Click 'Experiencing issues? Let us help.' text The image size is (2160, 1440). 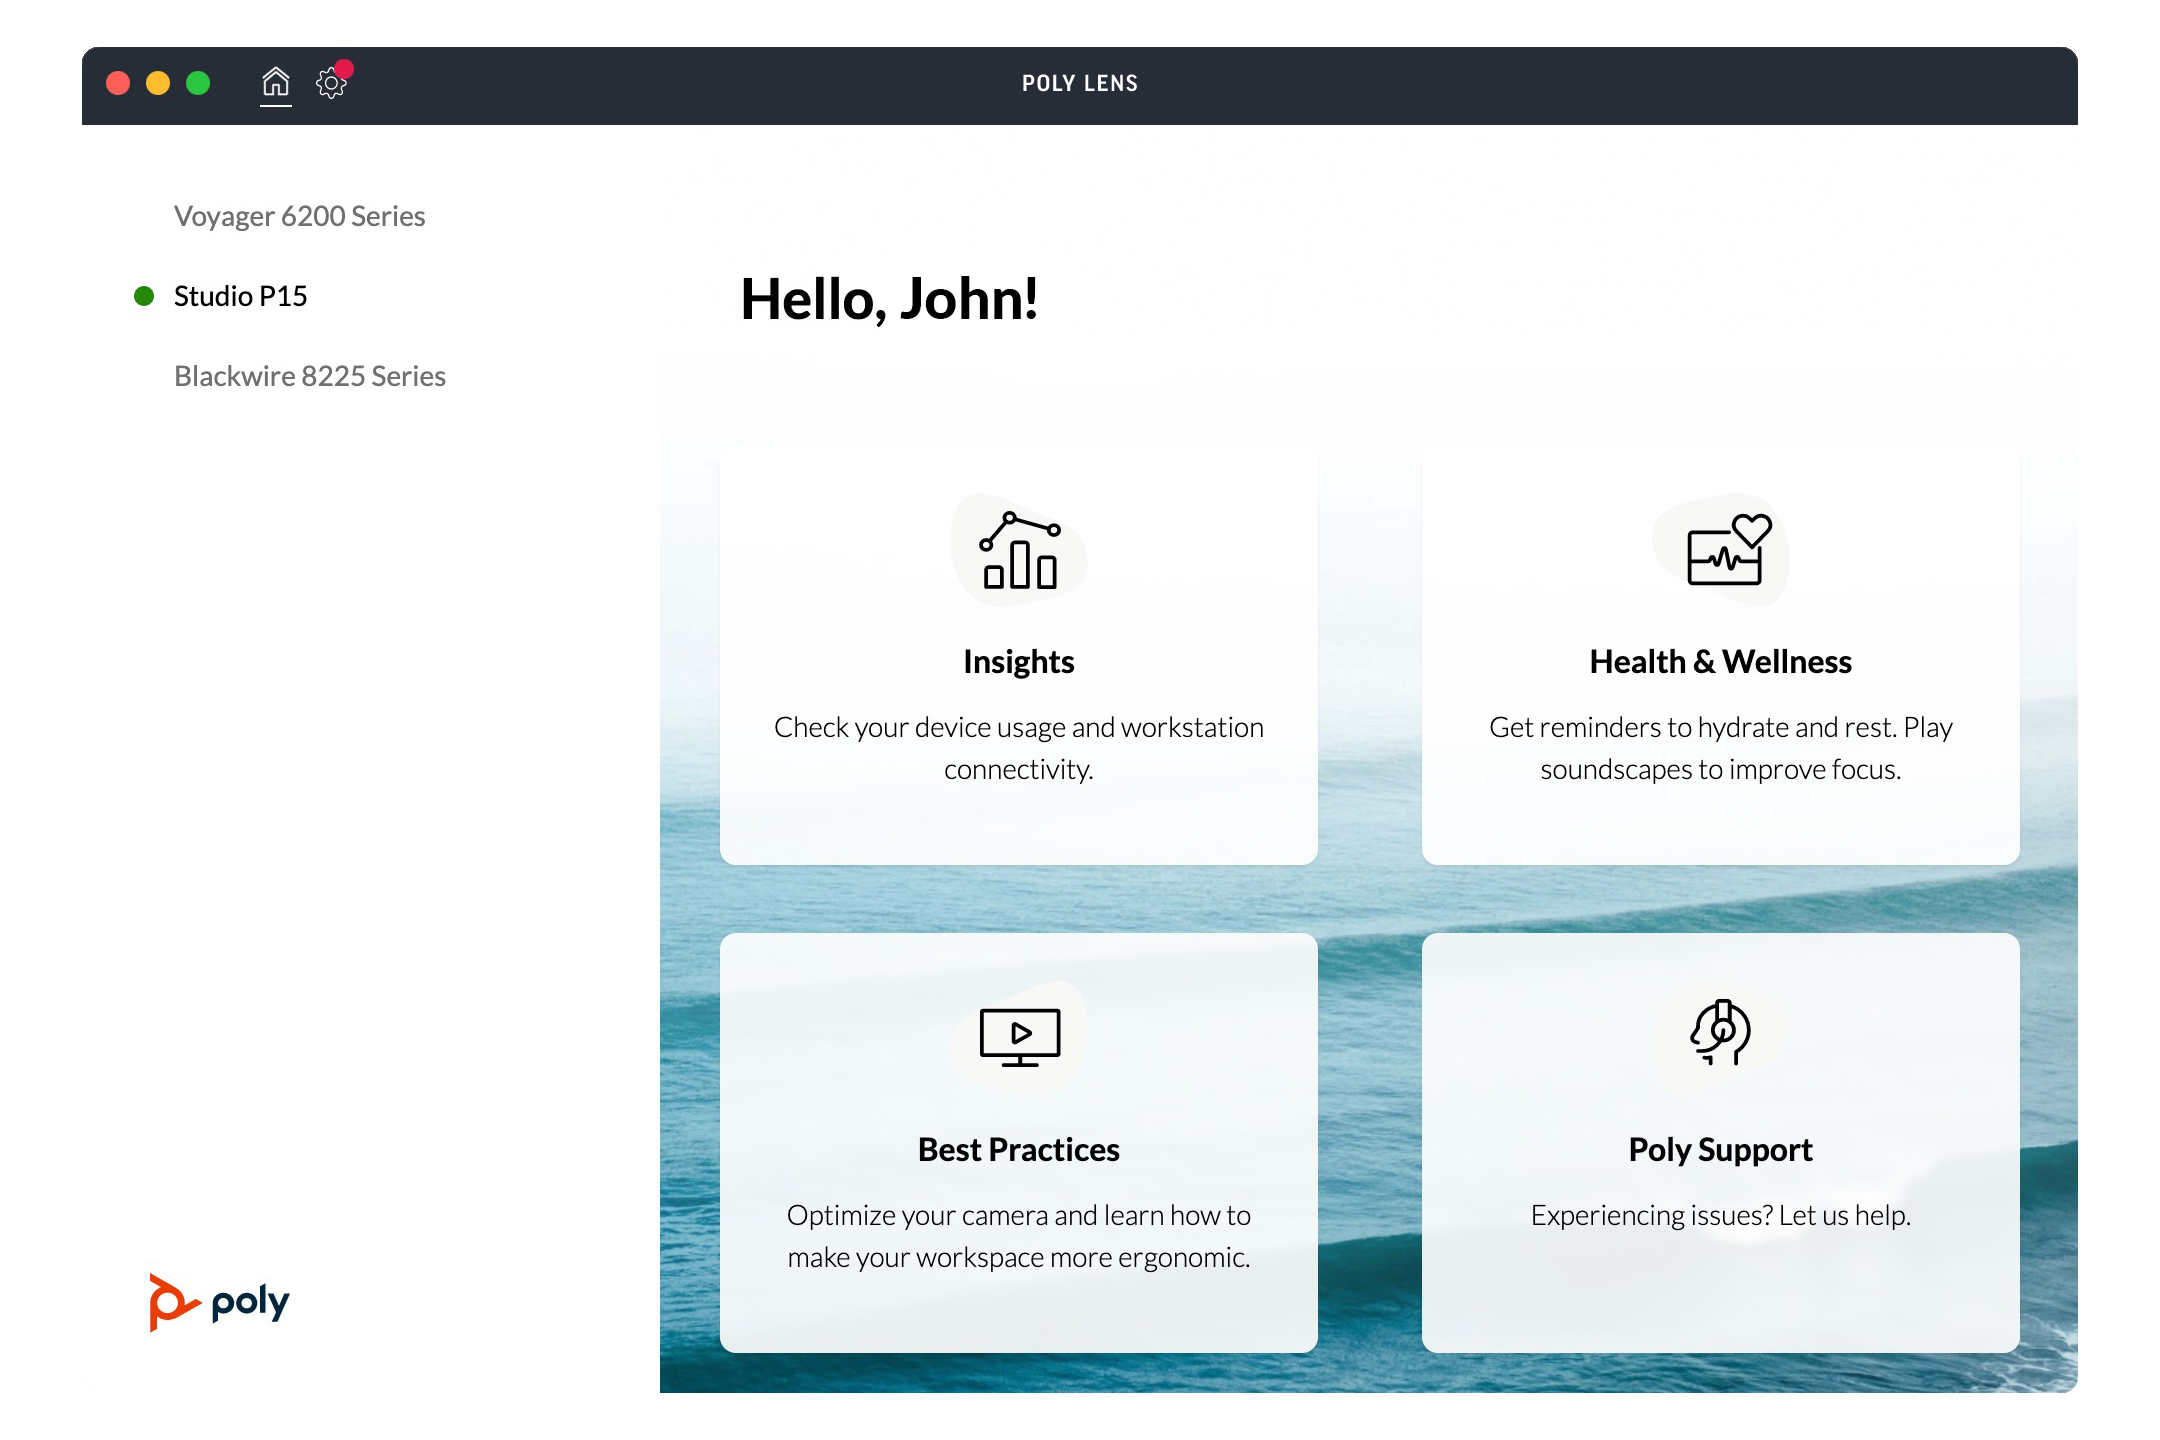1720,1215
